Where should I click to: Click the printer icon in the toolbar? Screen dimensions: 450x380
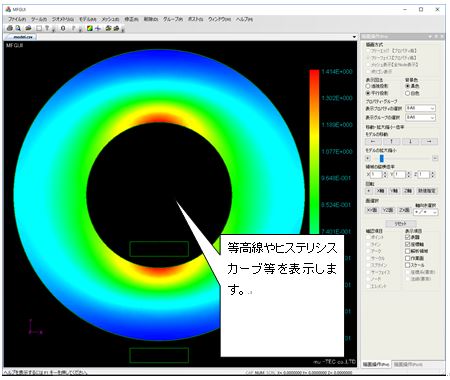[10, 28]
